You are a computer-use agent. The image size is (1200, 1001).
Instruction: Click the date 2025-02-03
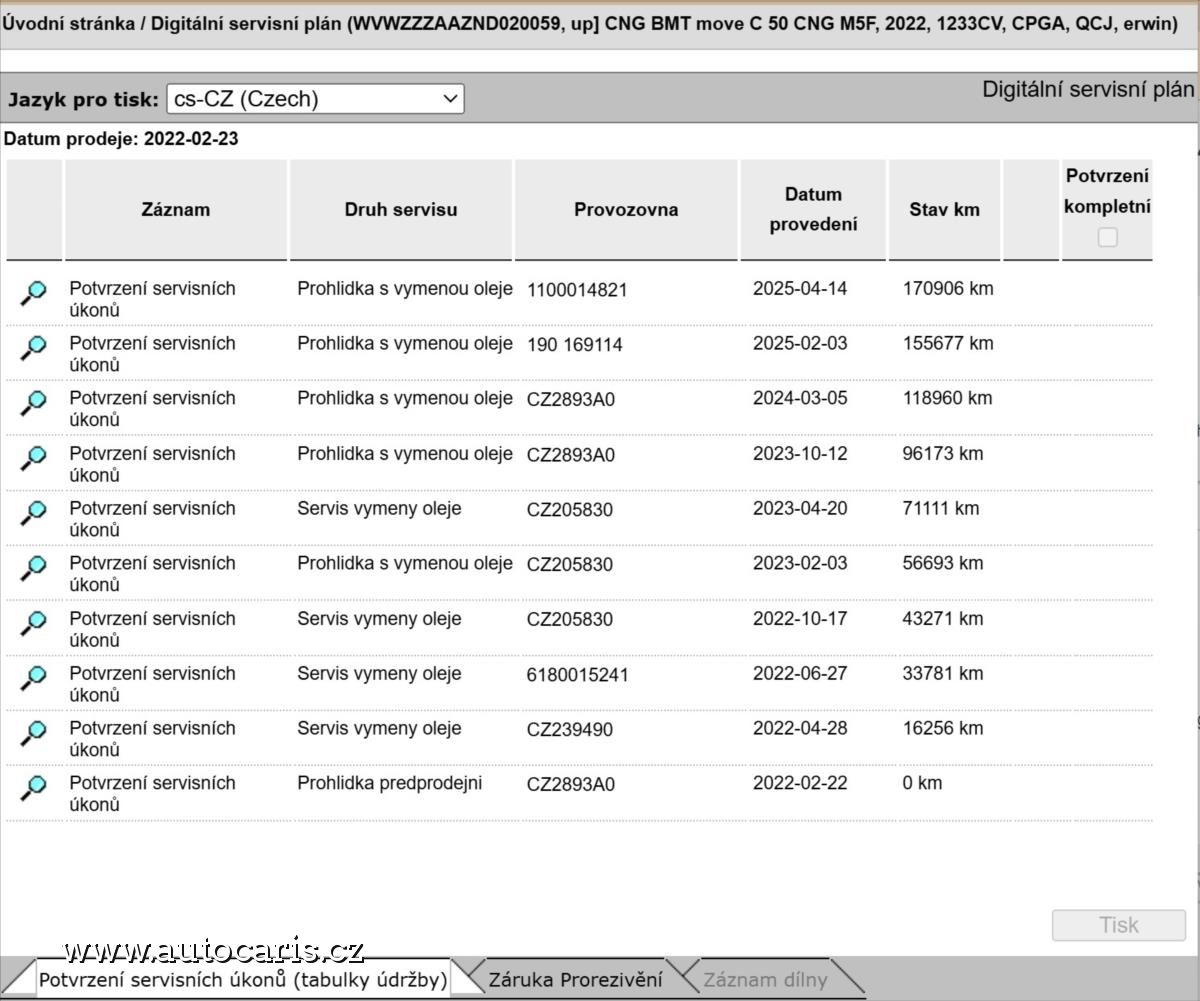pyautogui.click(x=800, y=343)
